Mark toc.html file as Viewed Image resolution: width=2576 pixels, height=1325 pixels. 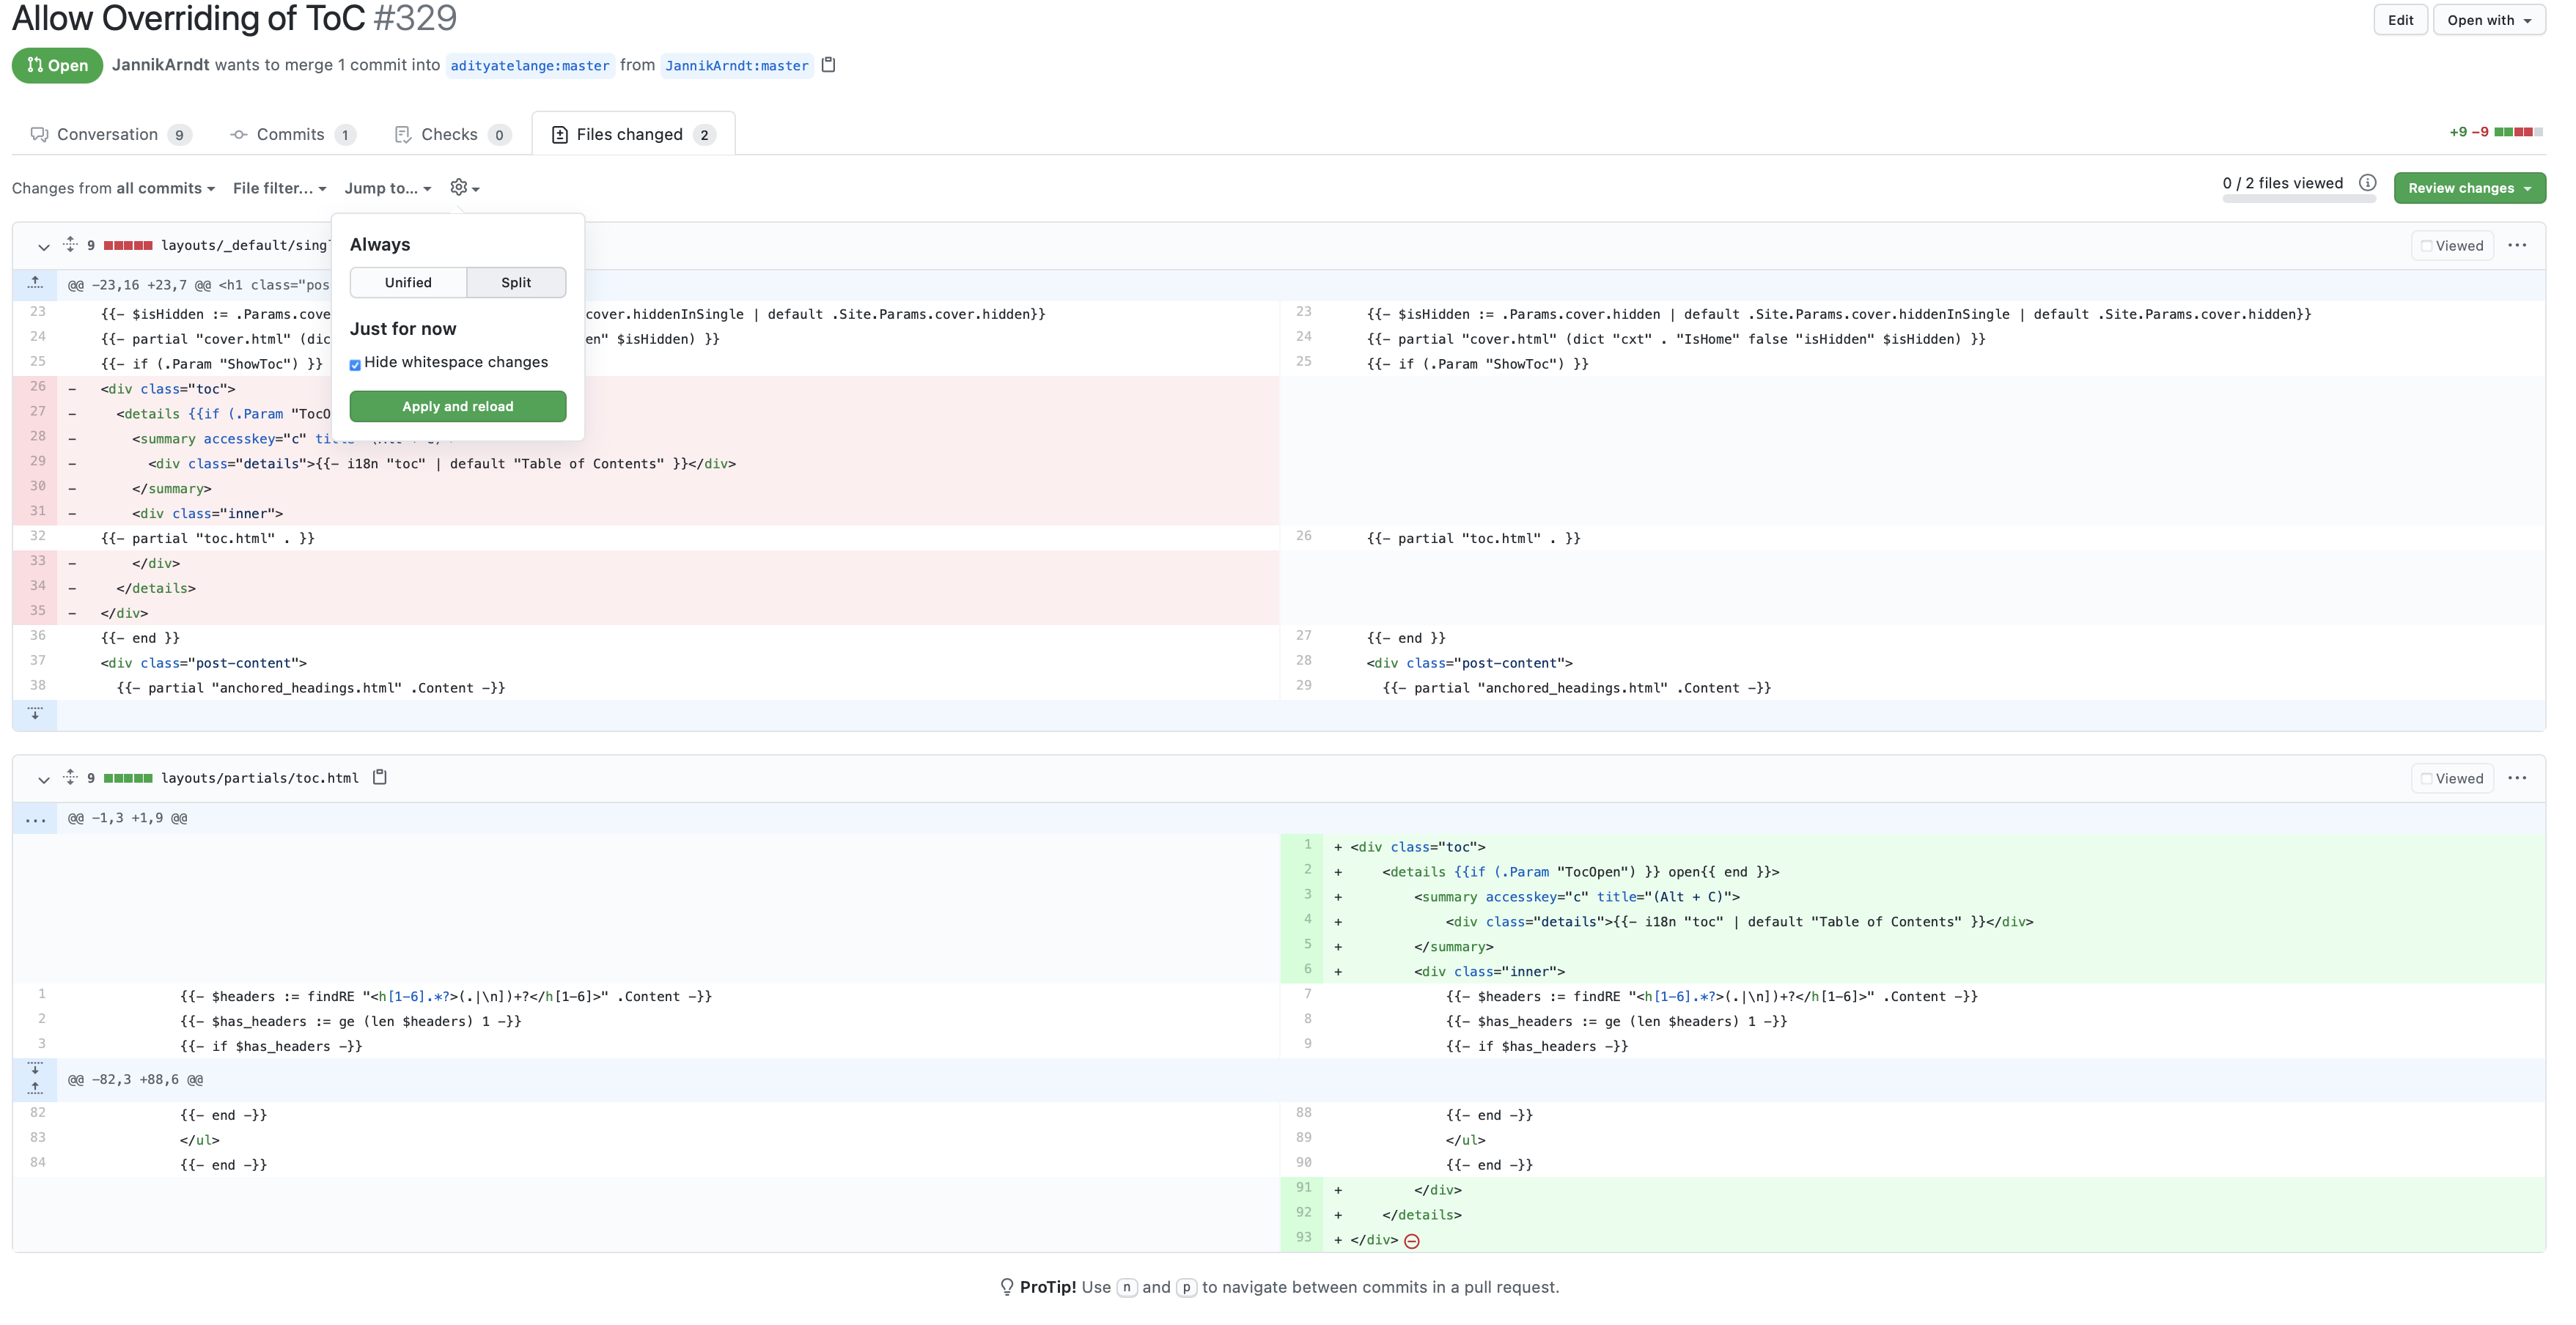[2452, 778]
